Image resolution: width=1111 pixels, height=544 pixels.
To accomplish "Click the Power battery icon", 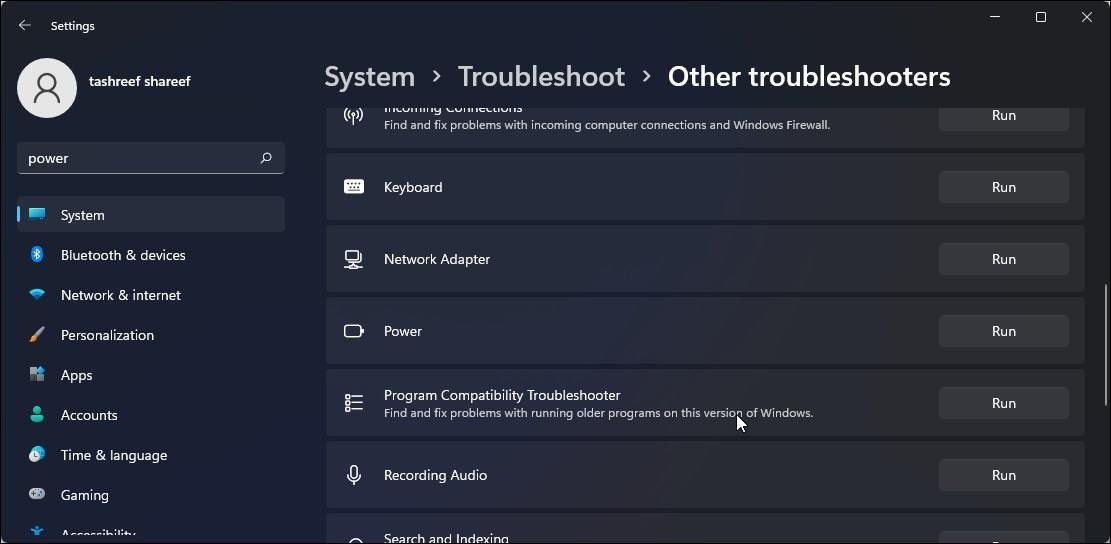I will pyautogui.click(x=354, y=331).
